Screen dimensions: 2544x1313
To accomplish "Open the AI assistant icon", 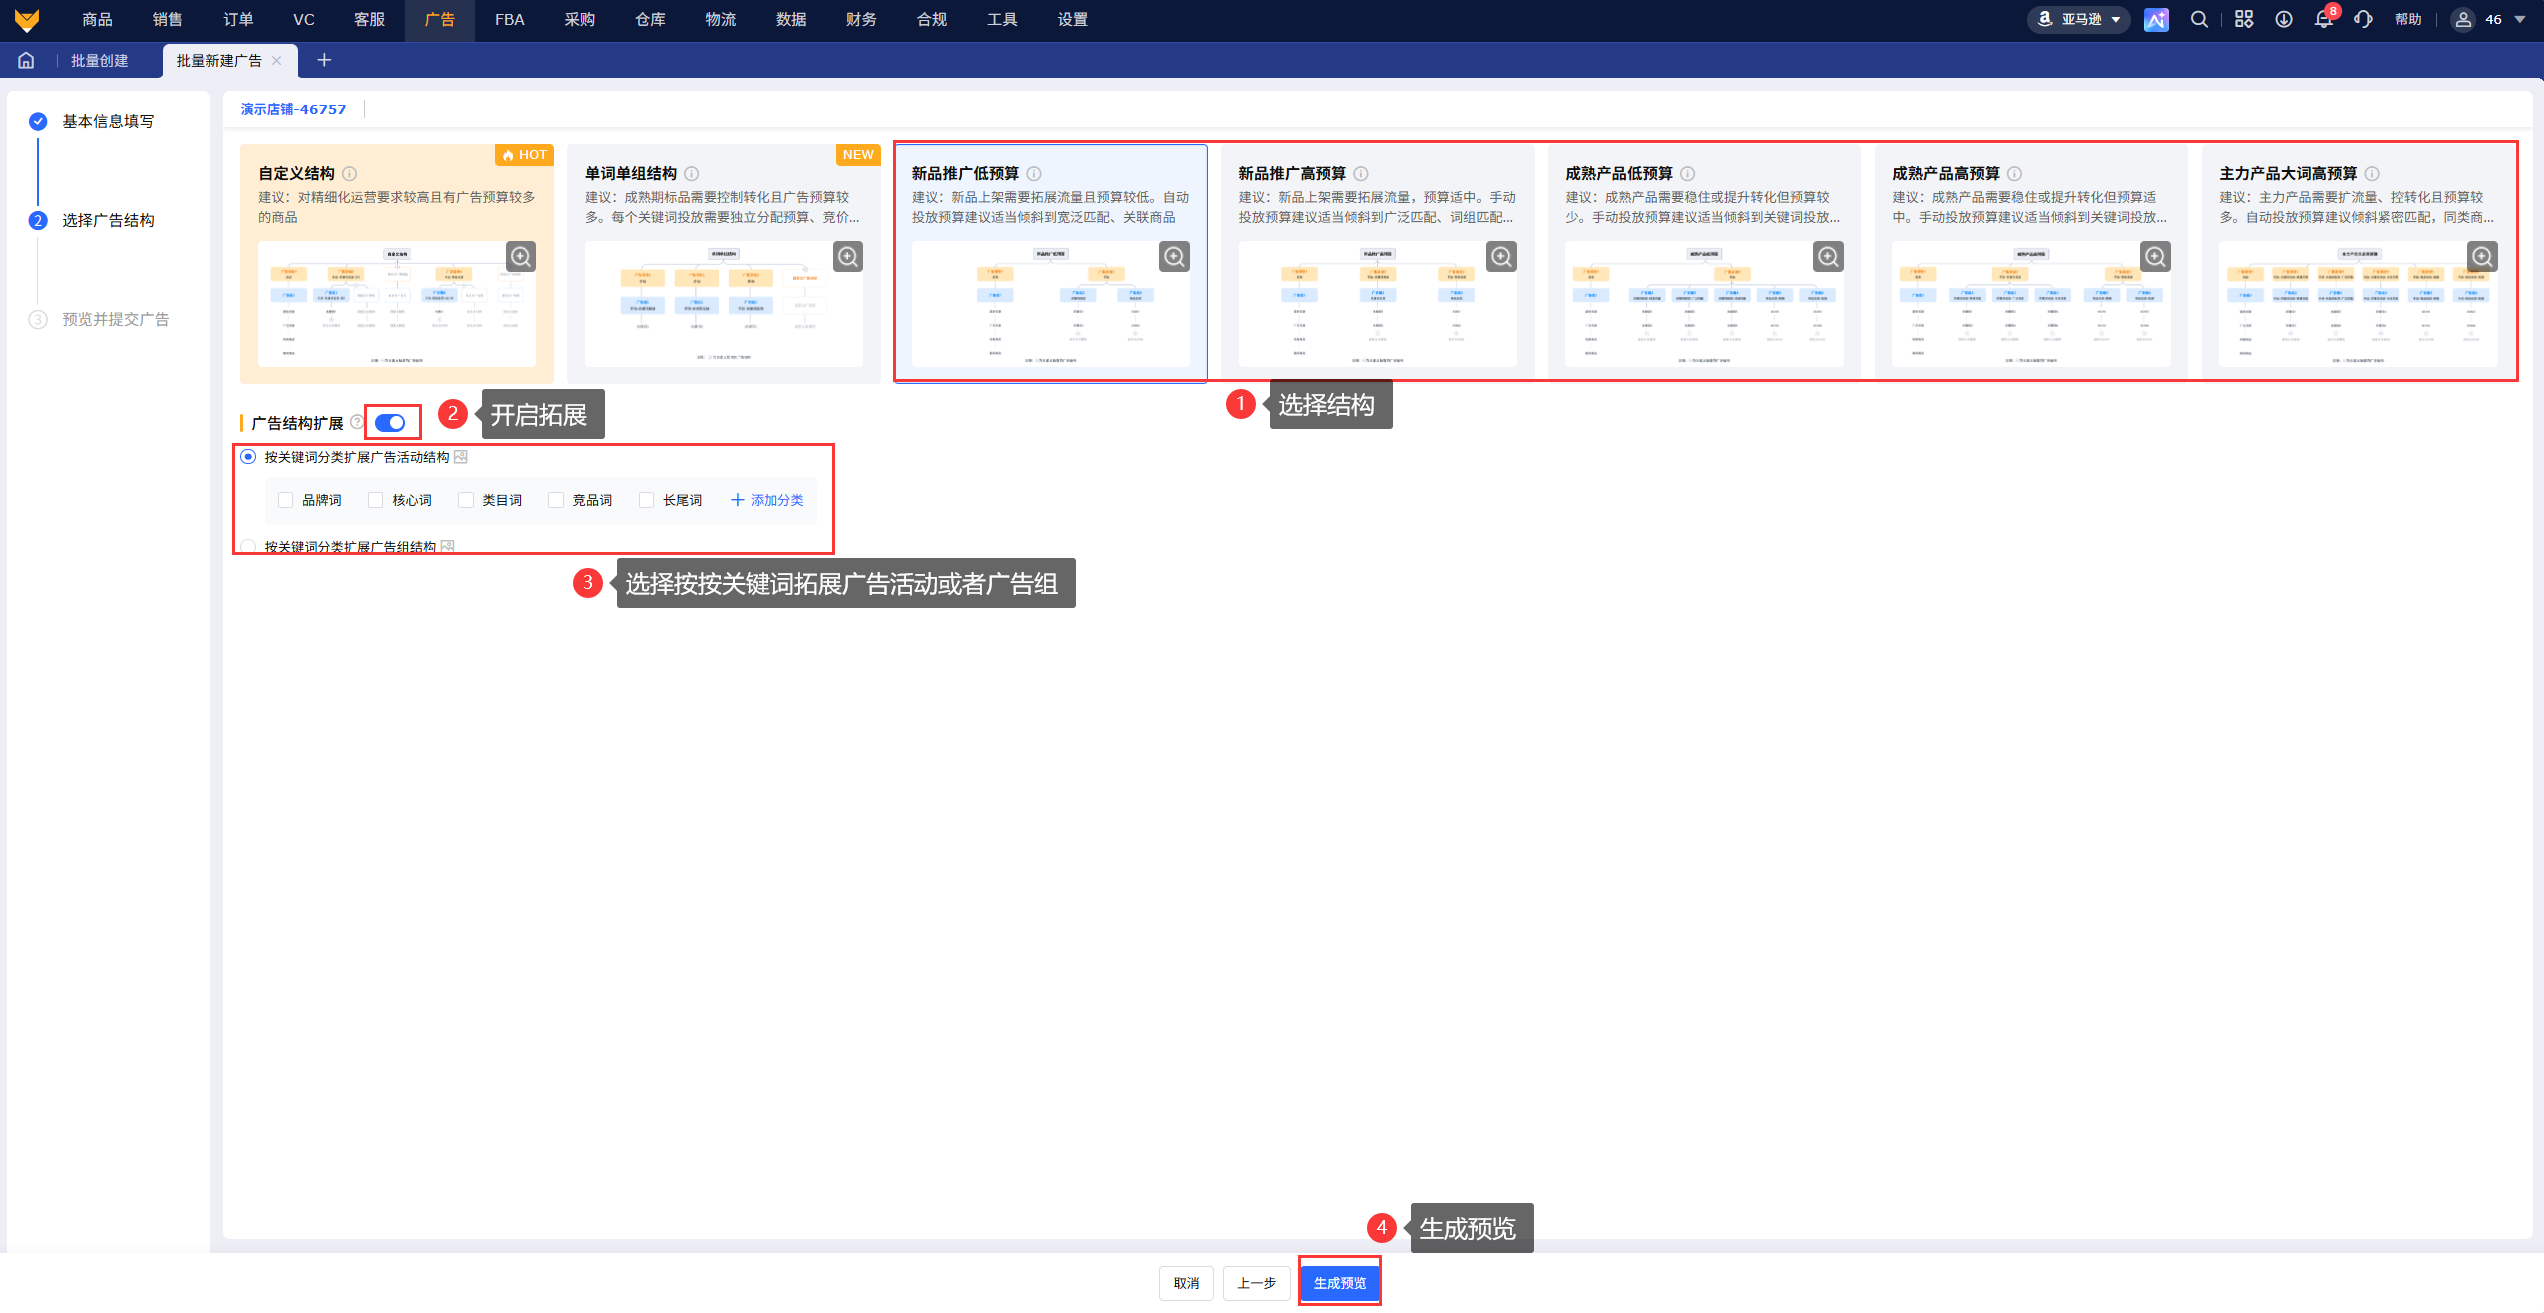I will click(2156, 19).
